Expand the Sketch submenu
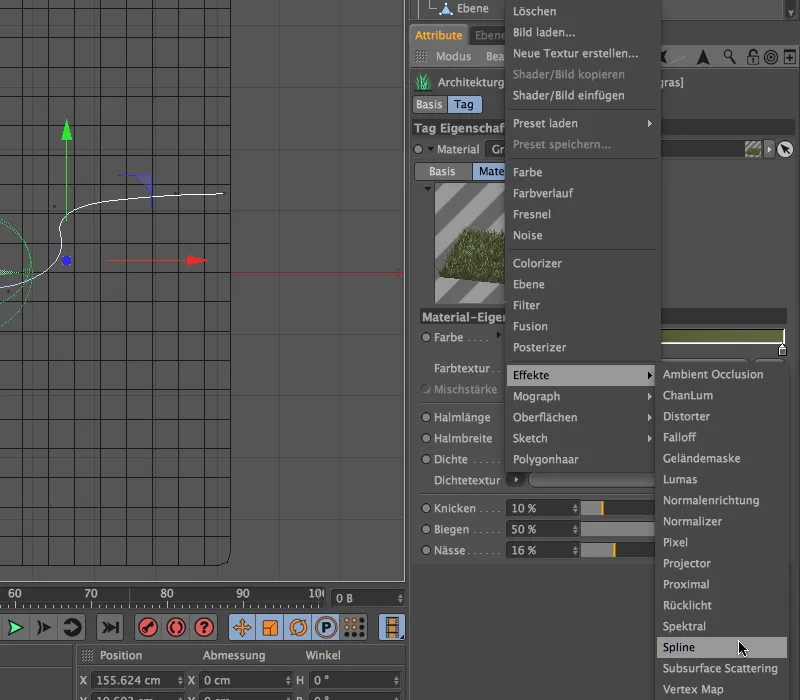 click(582, 438)
